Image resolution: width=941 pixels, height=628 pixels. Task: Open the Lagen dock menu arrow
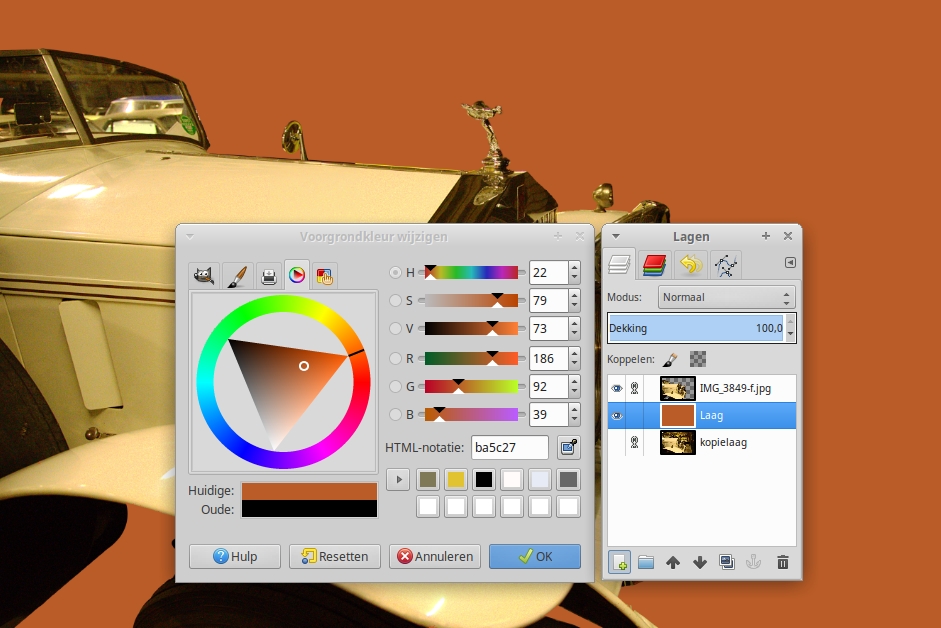coord(616,237)
